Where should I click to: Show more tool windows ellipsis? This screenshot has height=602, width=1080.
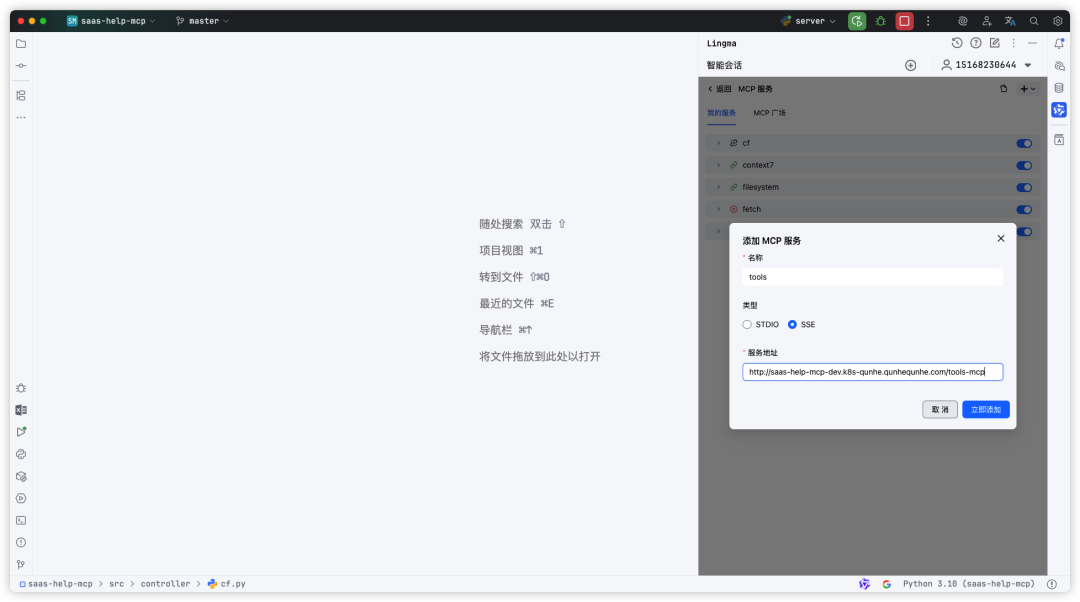pyautogui.click(x=21, y=118)
